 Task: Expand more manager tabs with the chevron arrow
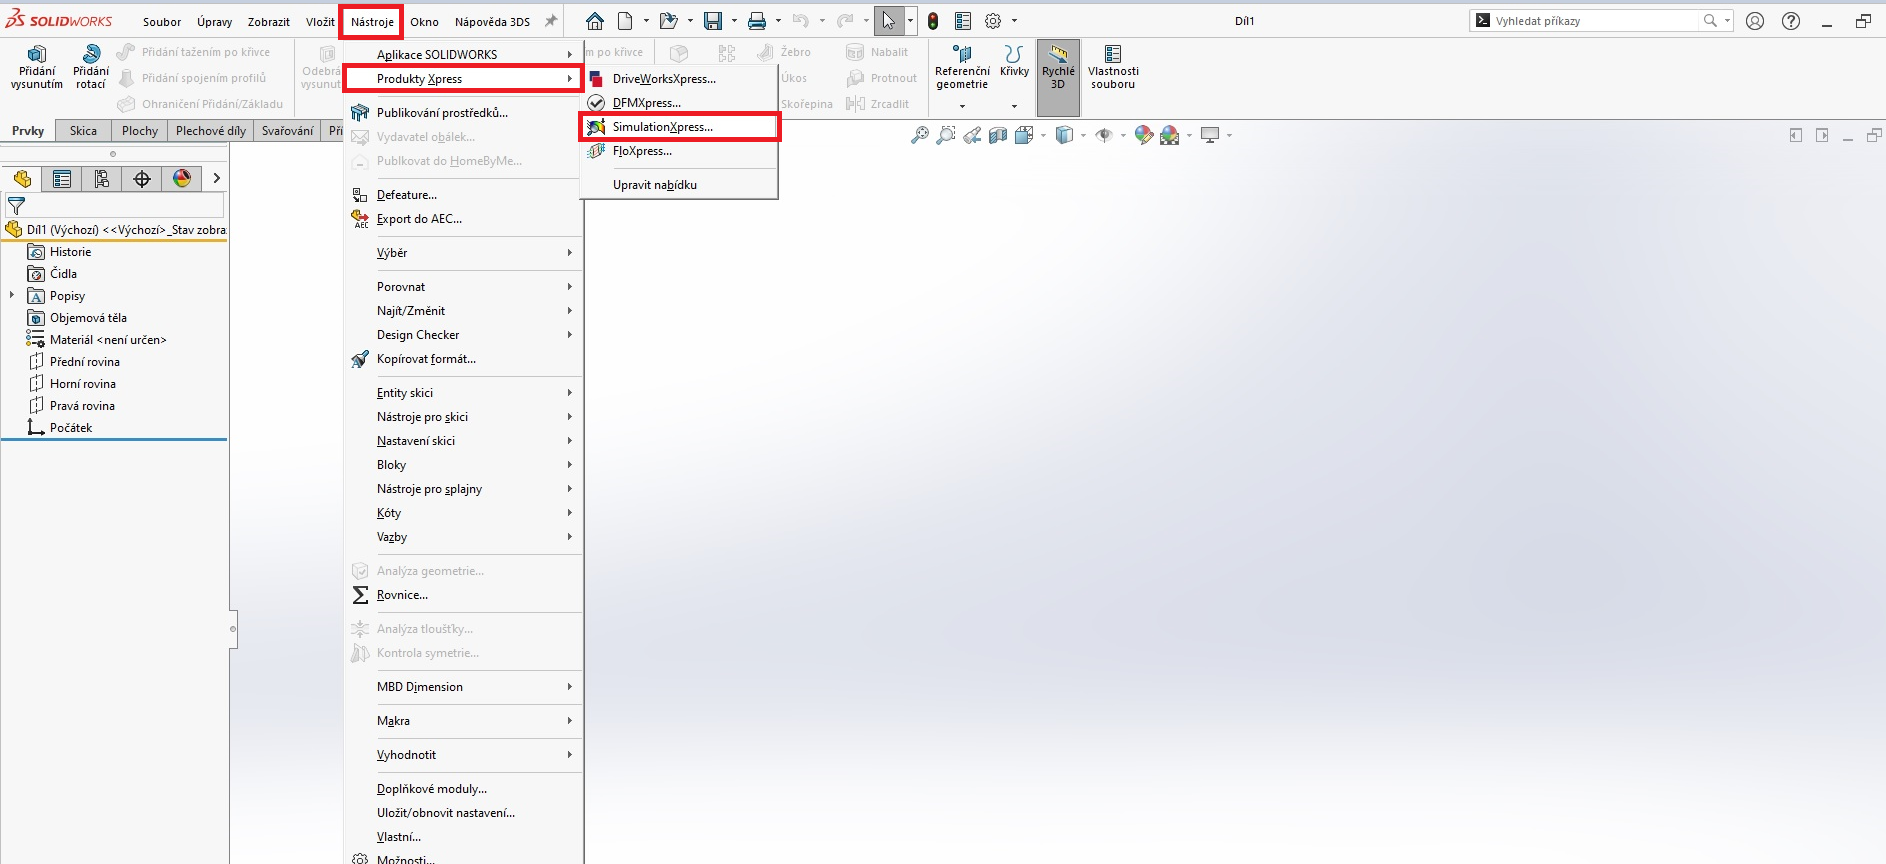216,179
